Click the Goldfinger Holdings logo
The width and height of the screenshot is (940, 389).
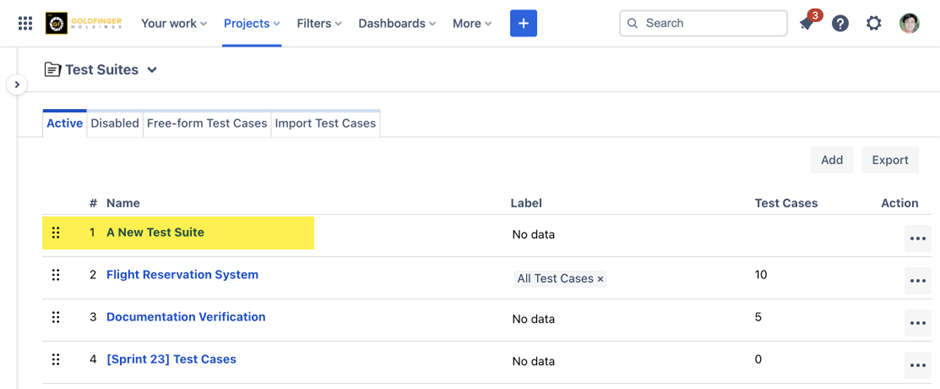(84, 23)
